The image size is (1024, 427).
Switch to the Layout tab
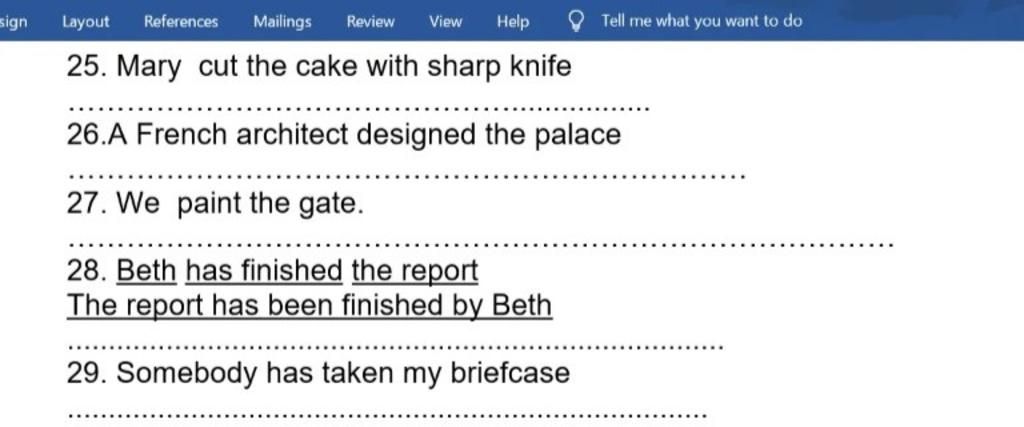pos(86,21)
